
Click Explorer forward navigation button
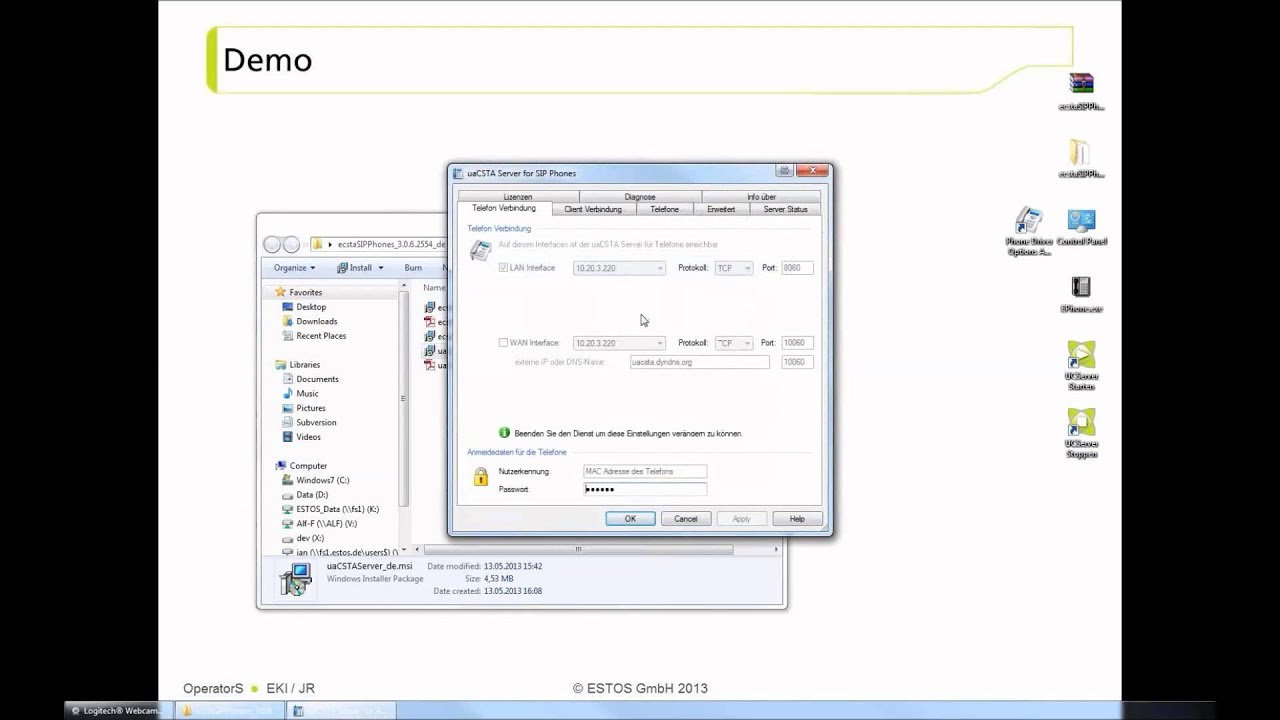[x=291, y=244]
